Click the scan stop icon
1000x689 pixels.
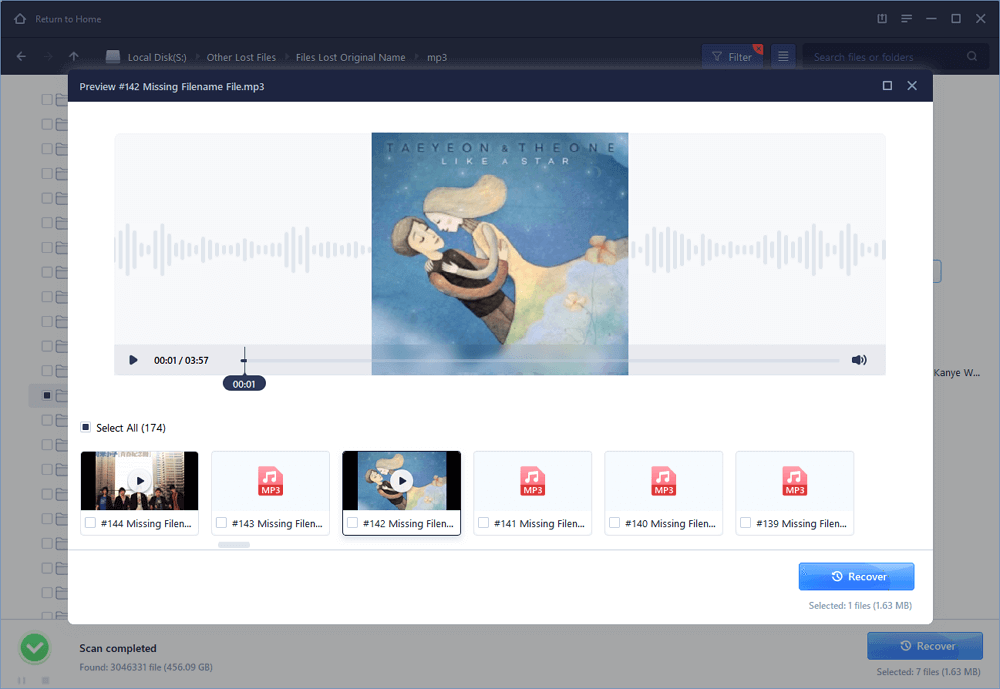click(x=45, y=680)
